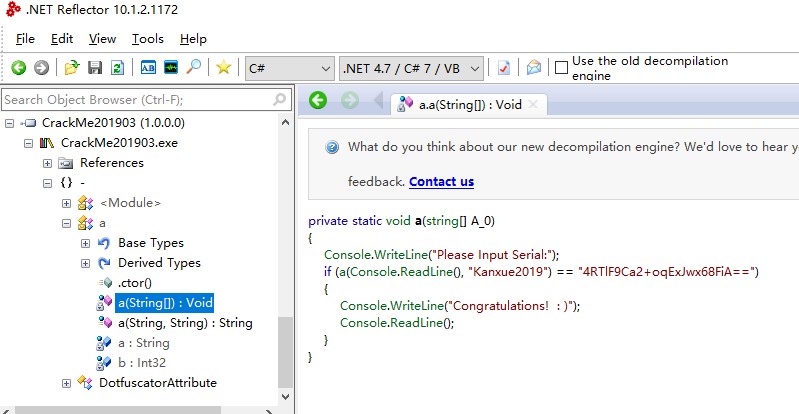Image resolution: width=799 pixels, height=414 pixels.
Task: Click the tree panel scroll up arrow
Action: pyautogui.click(x=285, y=122)
